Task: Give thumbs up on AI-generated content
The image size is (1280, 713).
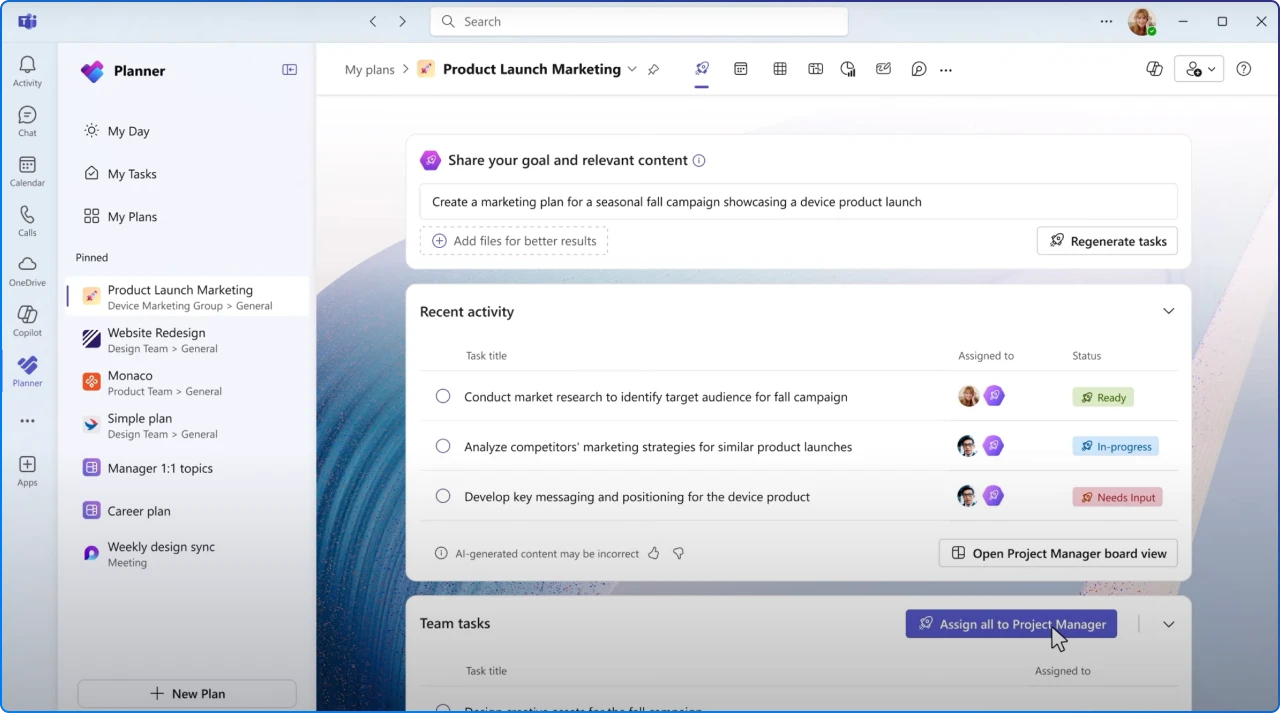Action: pos(654,553)
